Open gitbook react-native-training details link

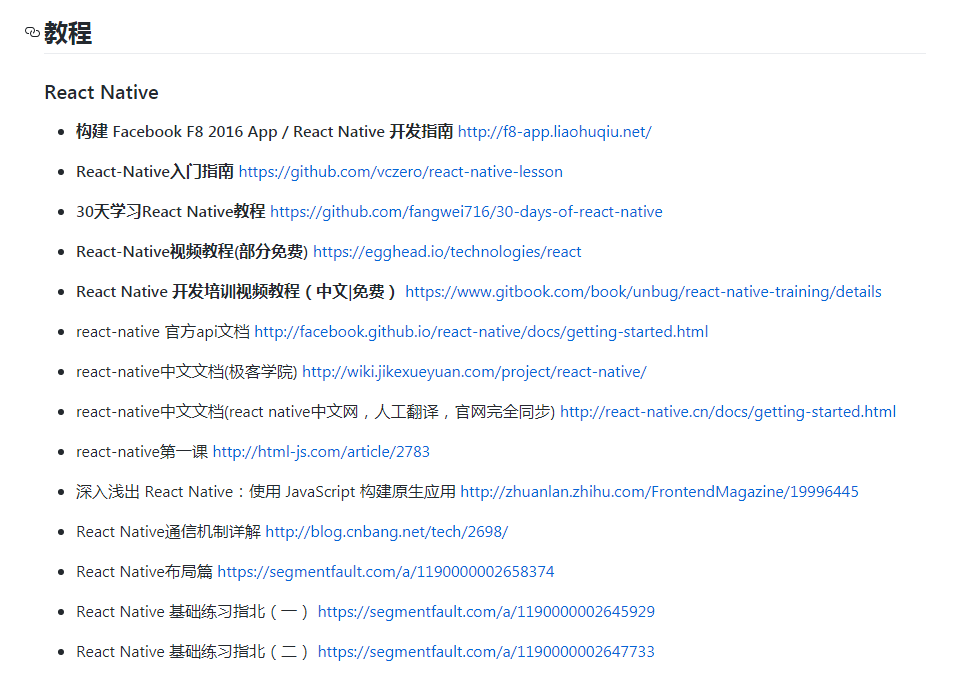643,292
